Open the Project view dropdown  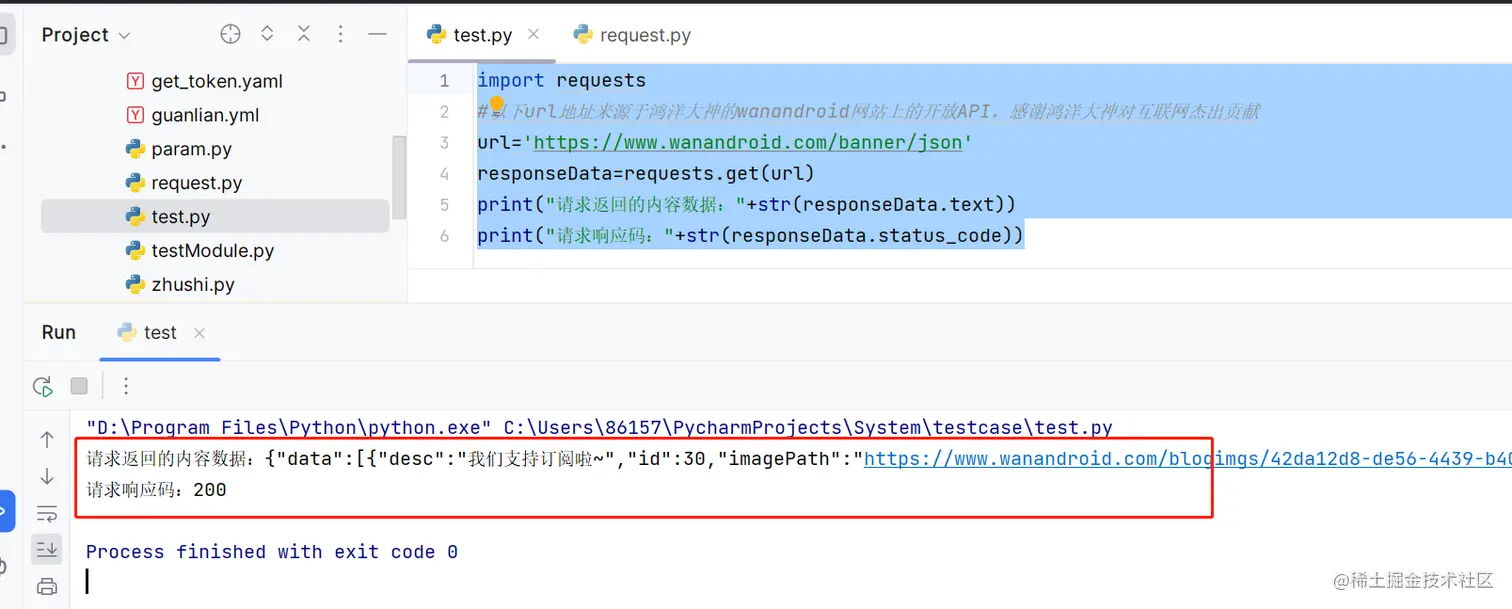86,35
